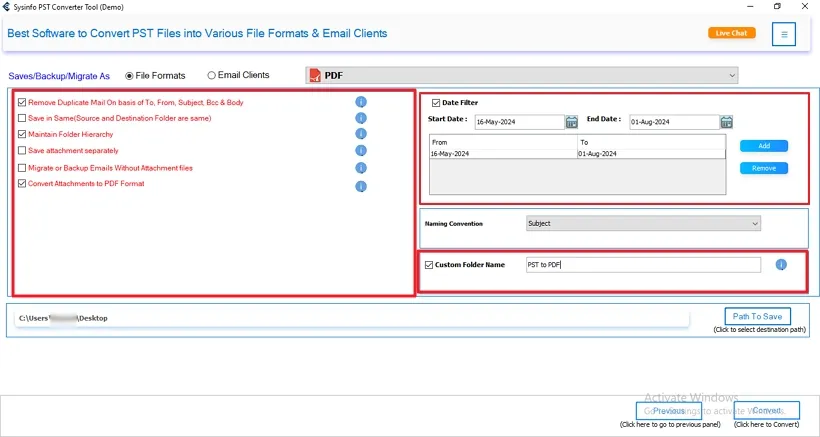The image size is (820, 437).
Task: Click Remove to delete date range
Action: 763,168
